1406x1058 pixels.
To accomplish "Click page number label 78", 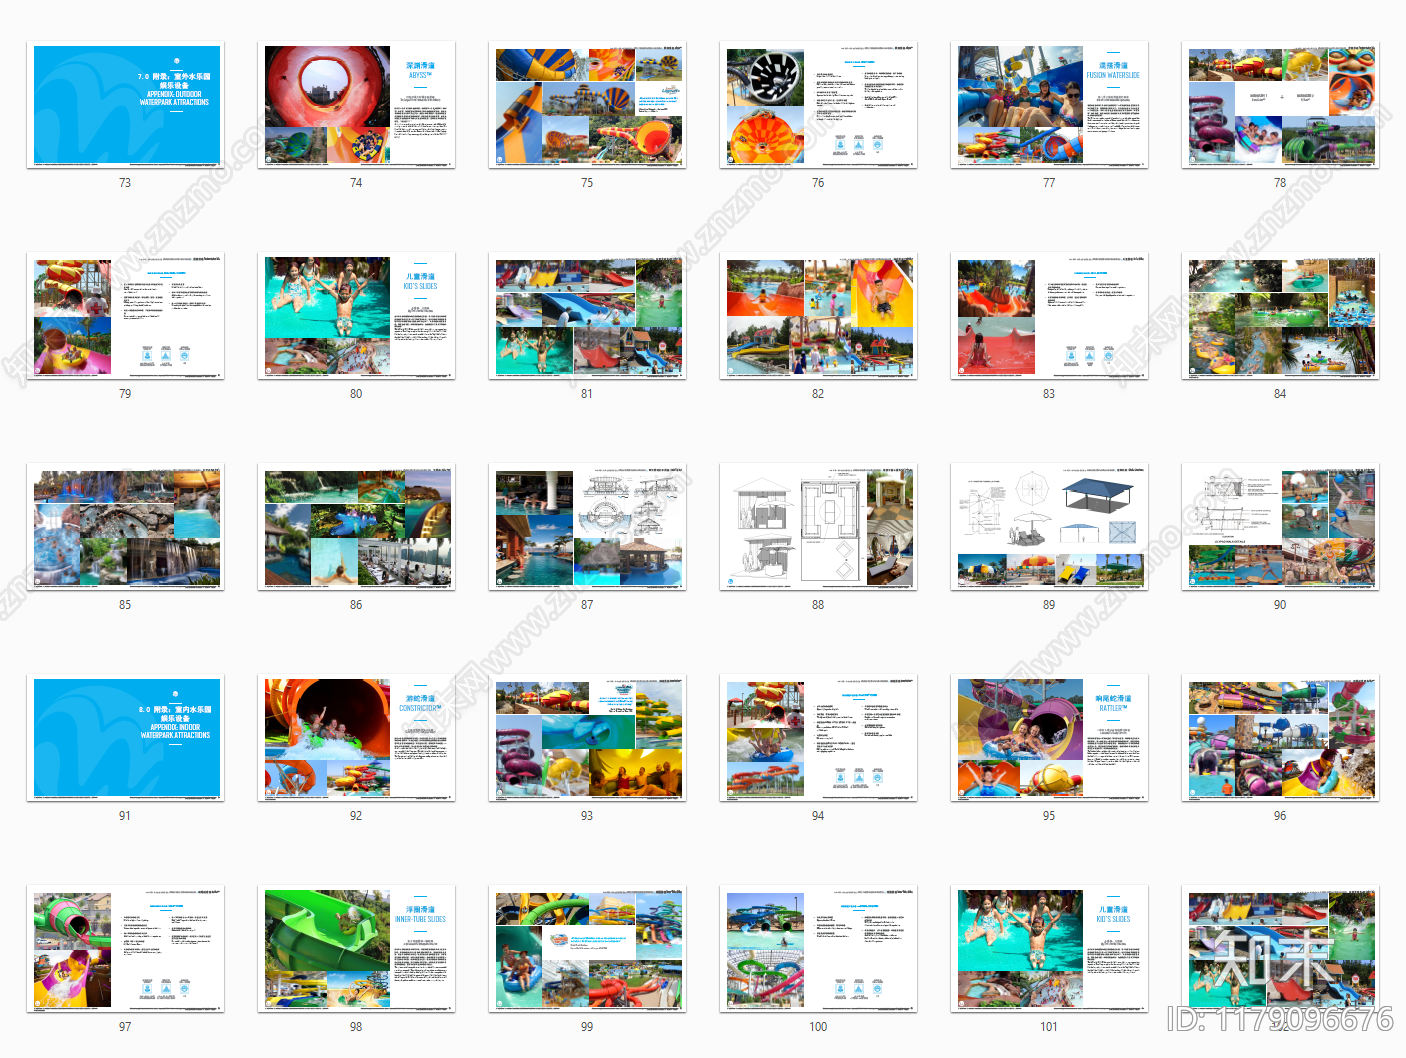I will coord(1280,183).
